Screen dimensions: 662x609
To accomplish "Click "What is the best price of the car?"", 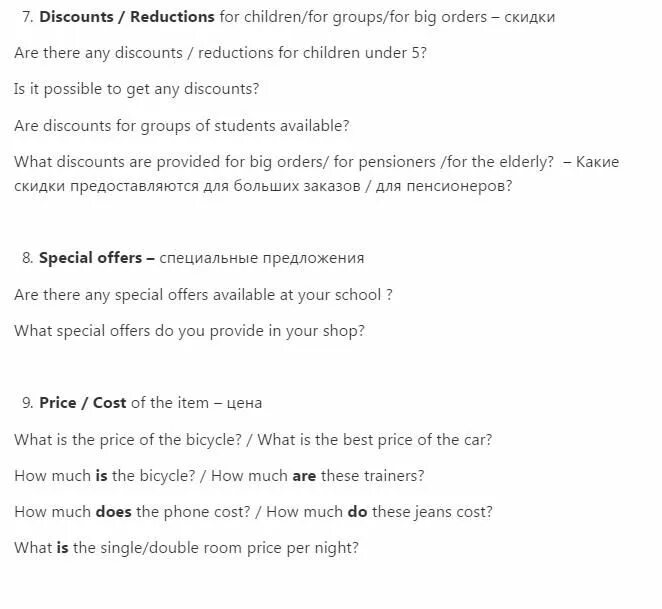I will click(x=375, y=440).
